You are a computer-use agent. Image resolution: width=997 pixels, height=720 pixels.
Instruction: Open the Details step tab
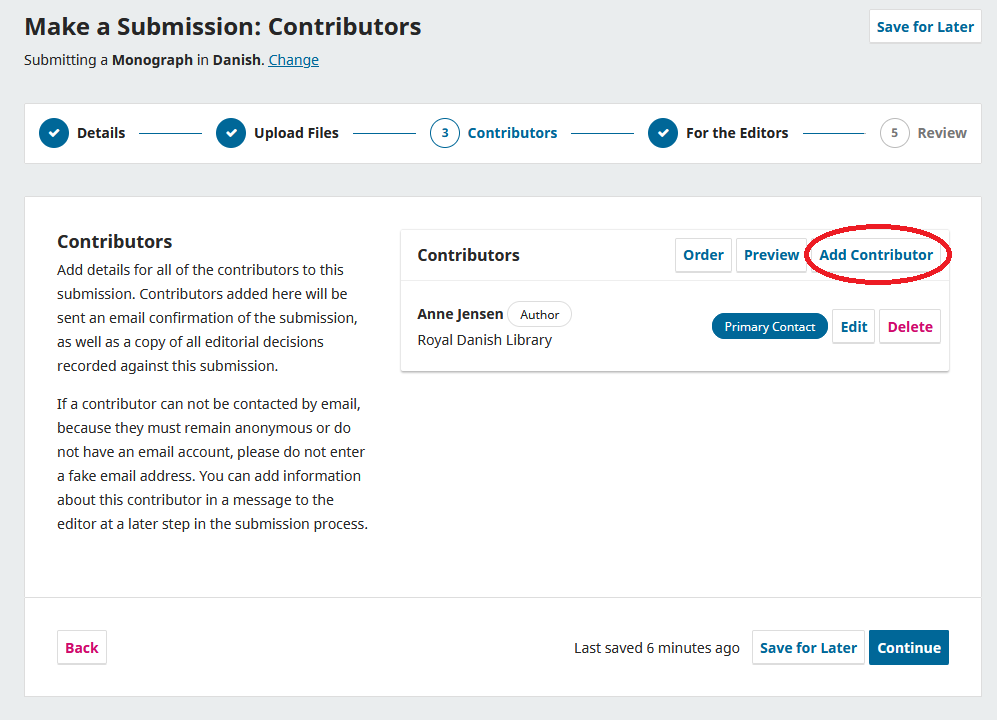[x=101, y=133]
